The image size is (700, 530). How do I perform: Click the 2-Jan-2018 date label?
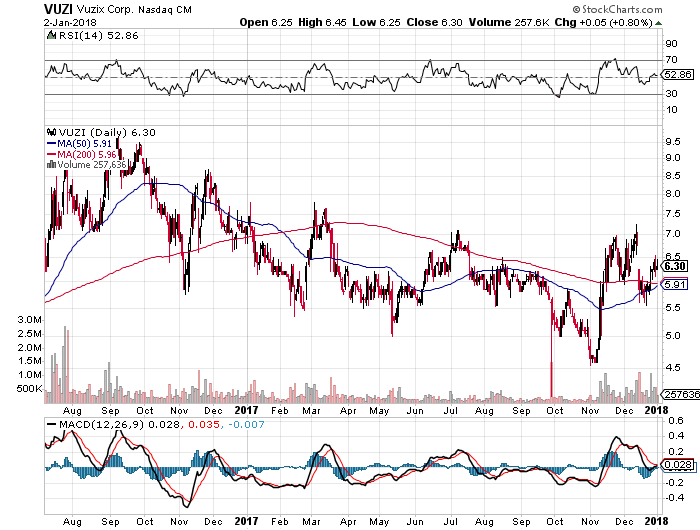[70, 22]
